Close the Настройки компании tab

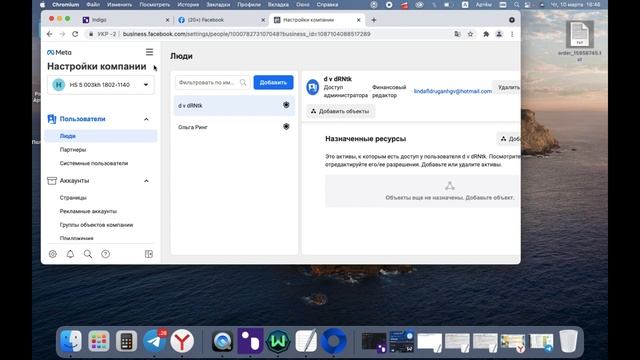pos(358,20)
